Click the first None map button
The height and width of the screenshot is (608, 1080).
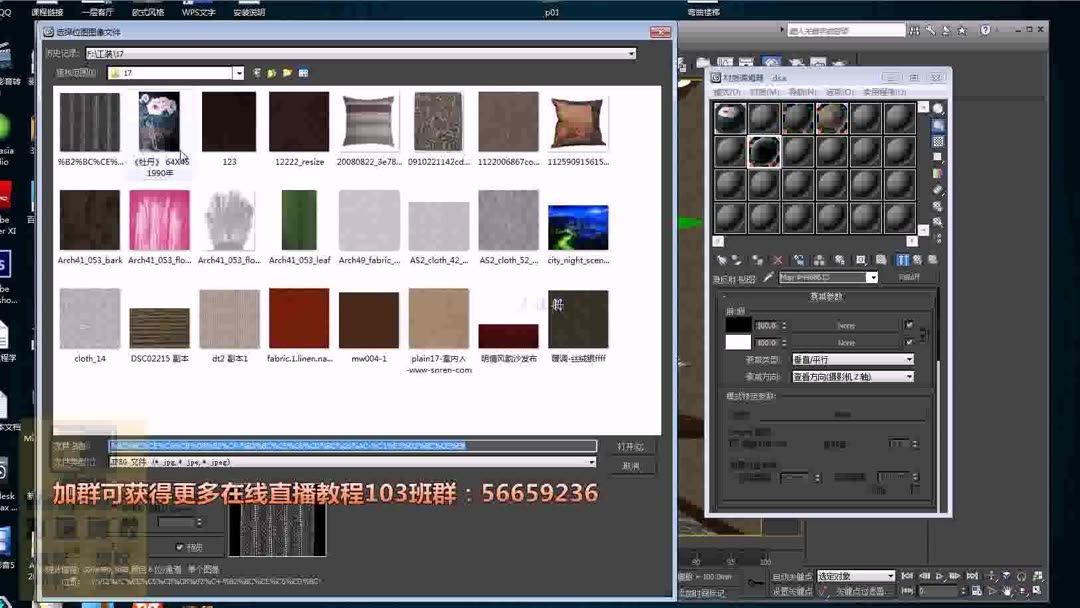point(847,325)
